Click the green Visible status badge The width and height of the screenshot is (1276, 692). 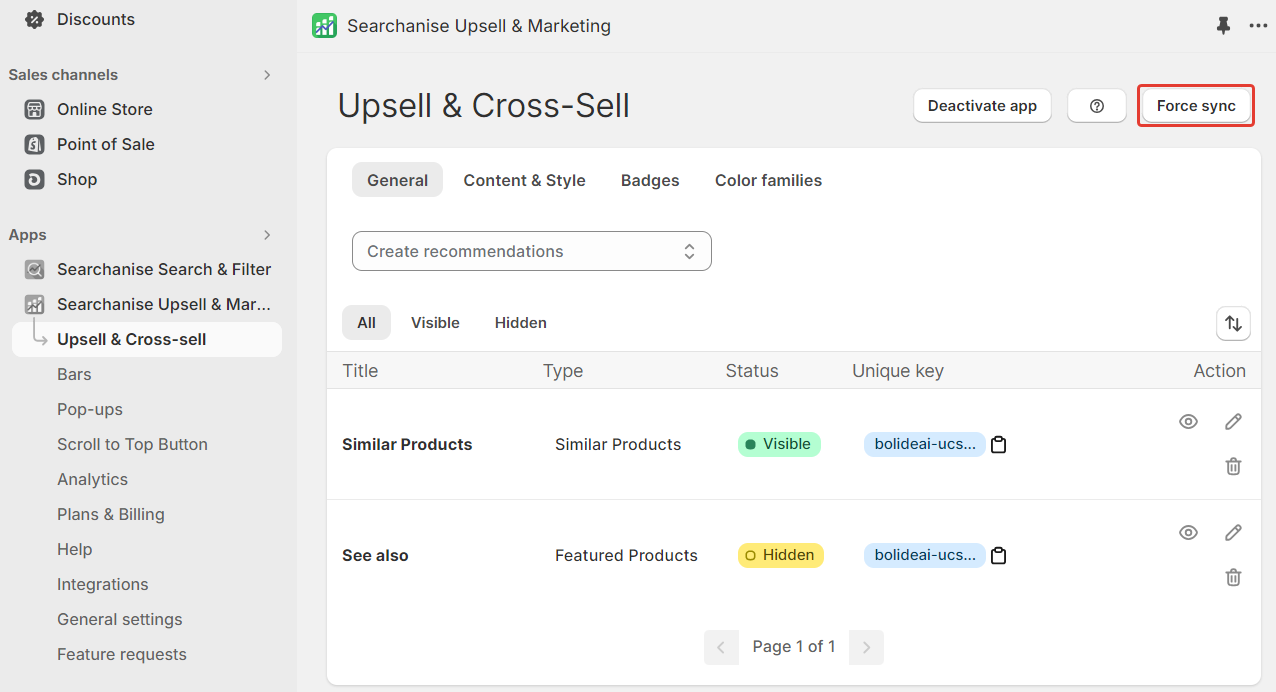coord(779,444)
